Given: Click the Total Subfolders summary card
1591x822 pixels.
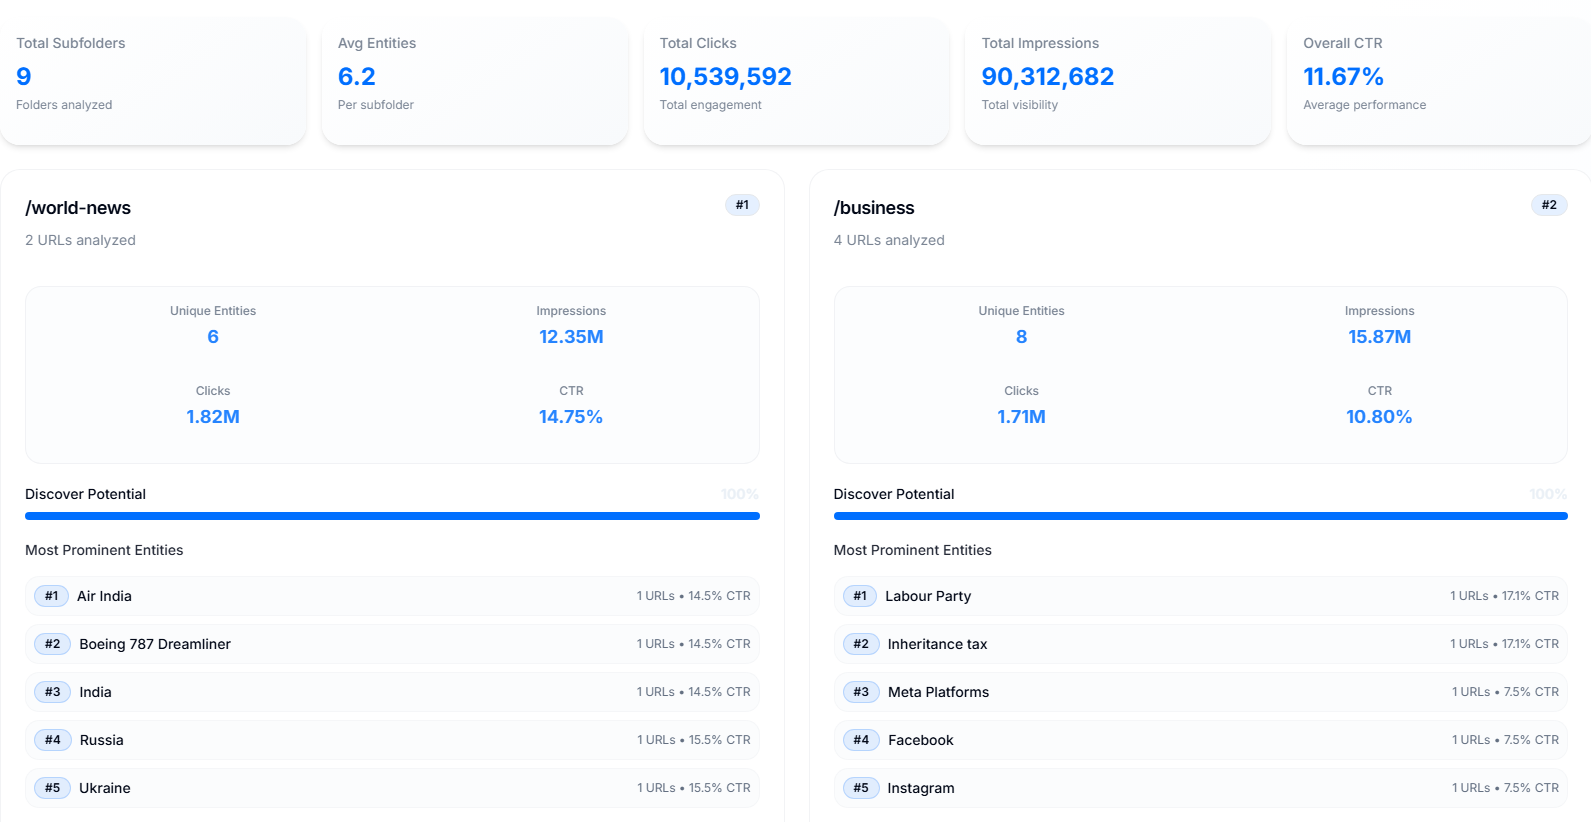Looking at the screenshot, I should coord(153,80).
